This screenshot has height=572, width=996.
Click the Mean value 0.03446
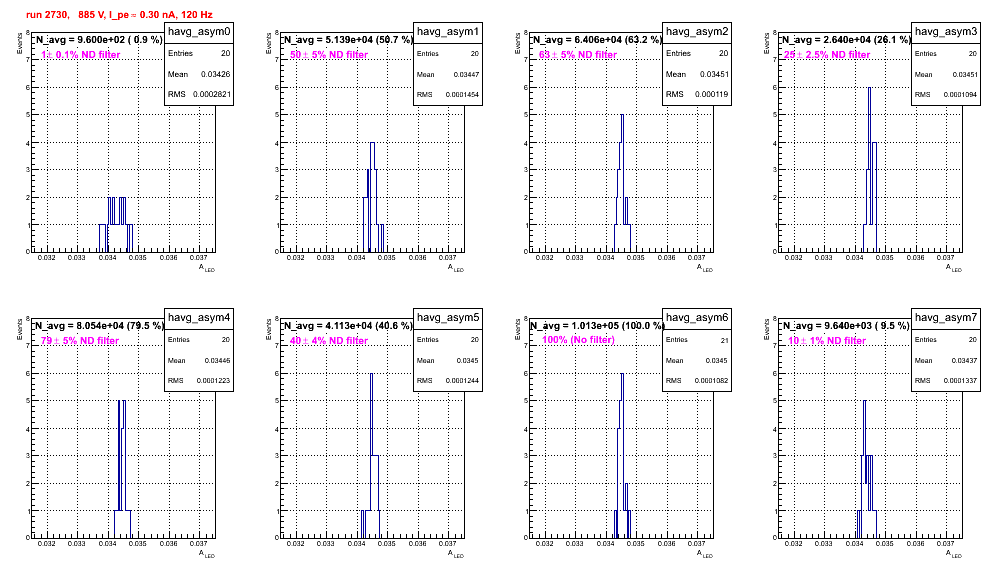217,360
